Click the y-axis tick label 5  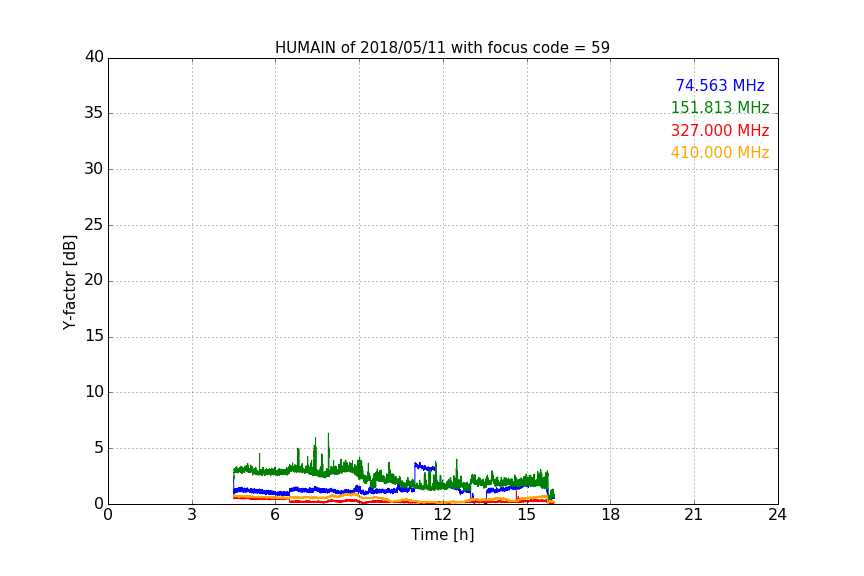pos(99,448)
